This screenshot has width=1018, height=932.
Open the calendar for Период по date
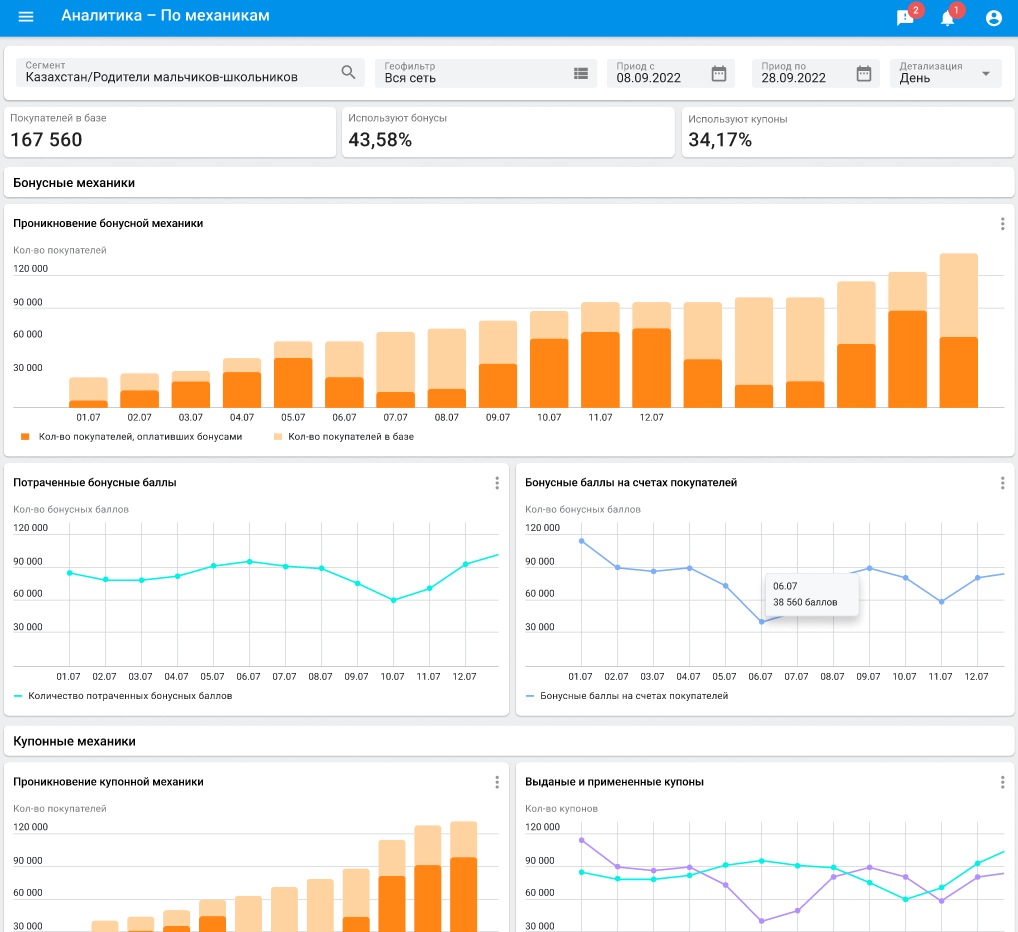click(864, 73)
